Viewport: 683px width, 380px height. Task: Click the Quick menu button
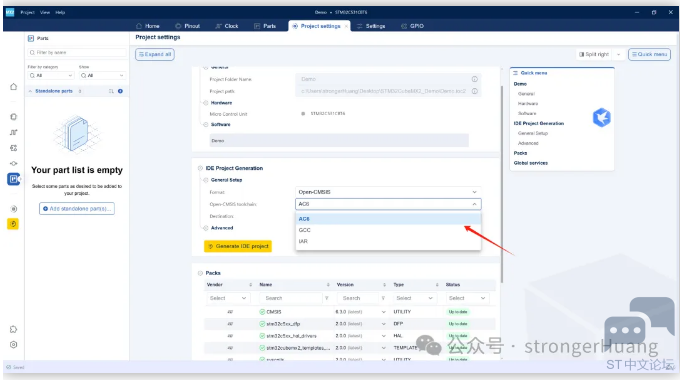coord(649,54)
